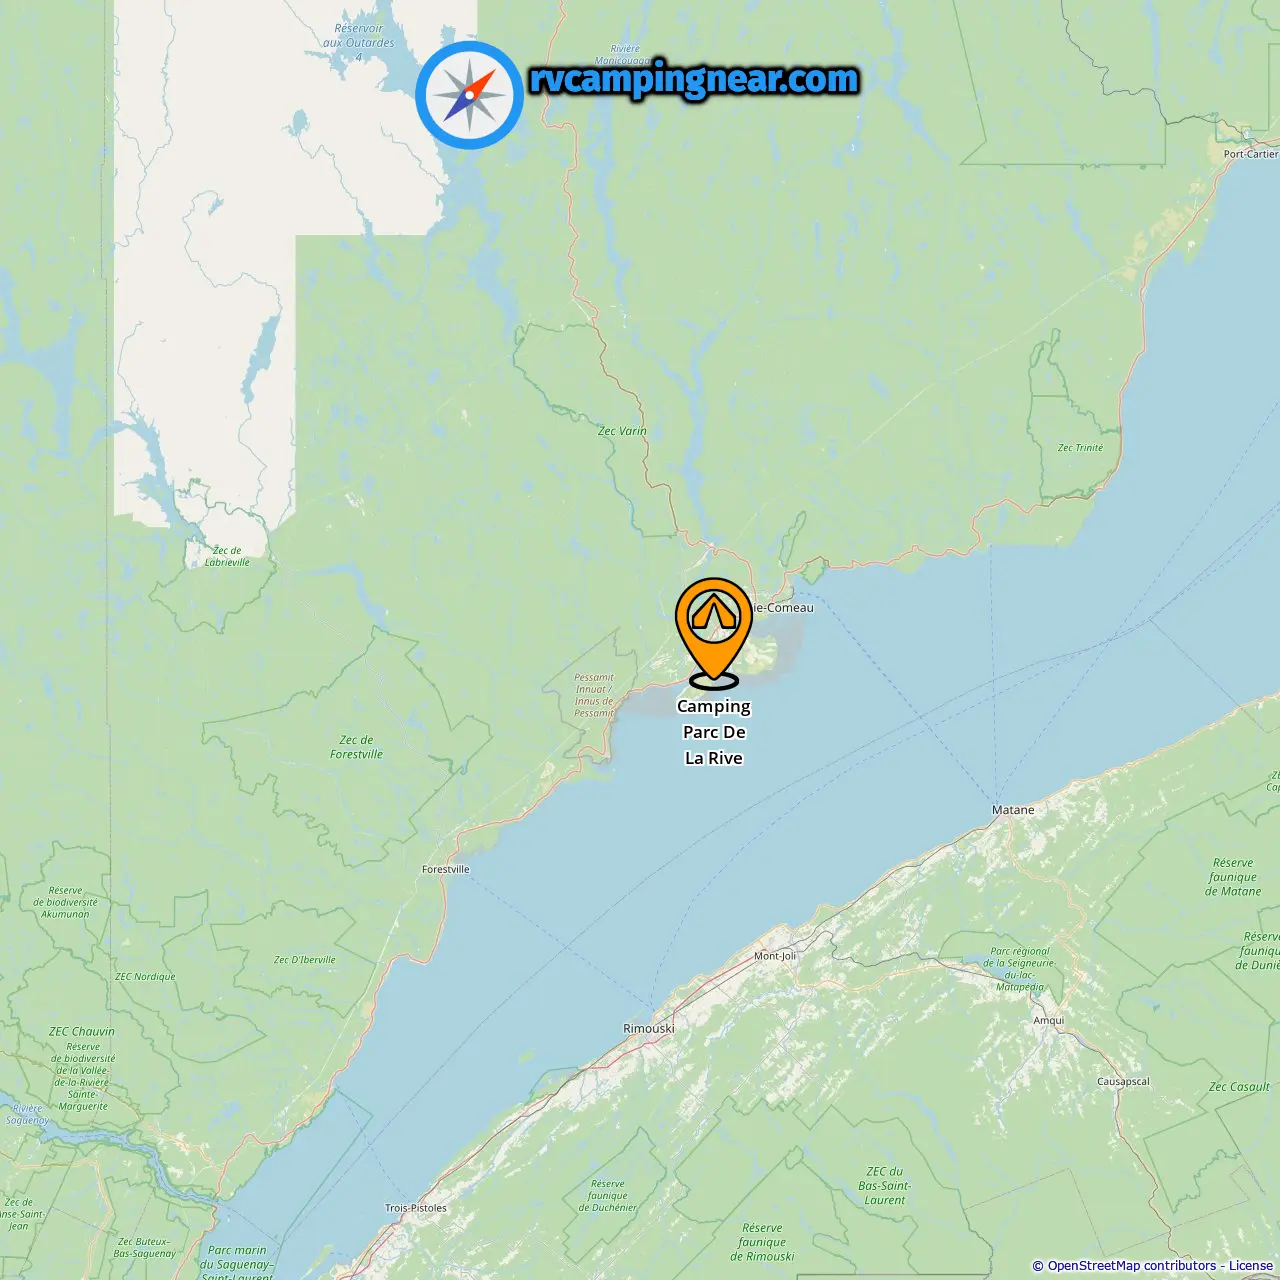
Task: Select the Zec Varin area label
Action: [x=622, y=431]
